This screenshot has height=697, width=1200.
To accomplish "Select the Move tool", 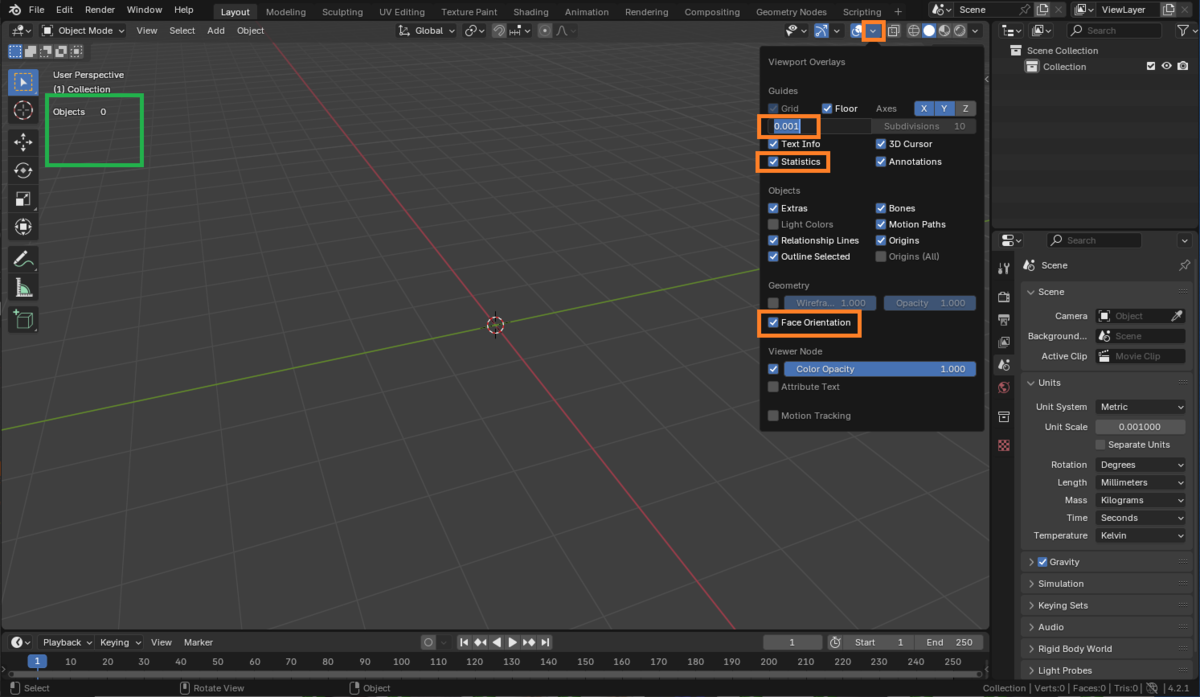I will pos(23,143).
